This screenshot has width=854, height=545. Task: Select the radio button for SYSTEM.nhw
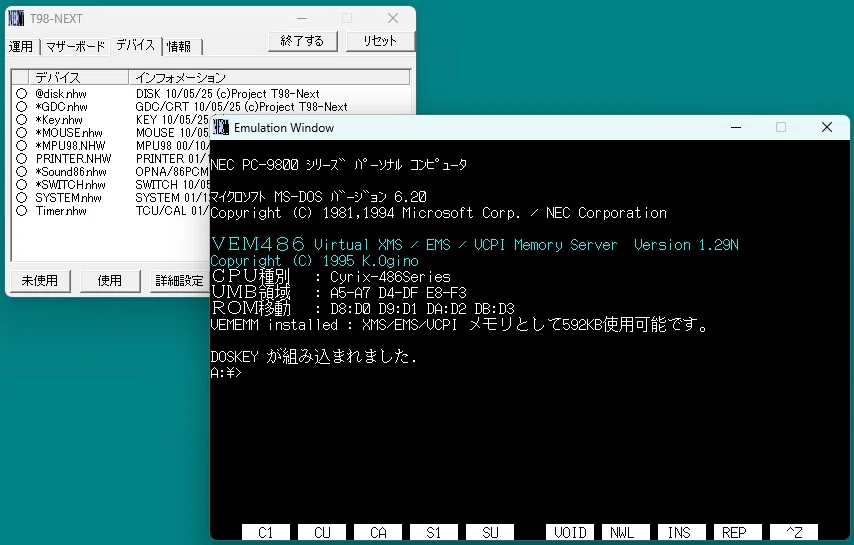[x=21, y=198]
